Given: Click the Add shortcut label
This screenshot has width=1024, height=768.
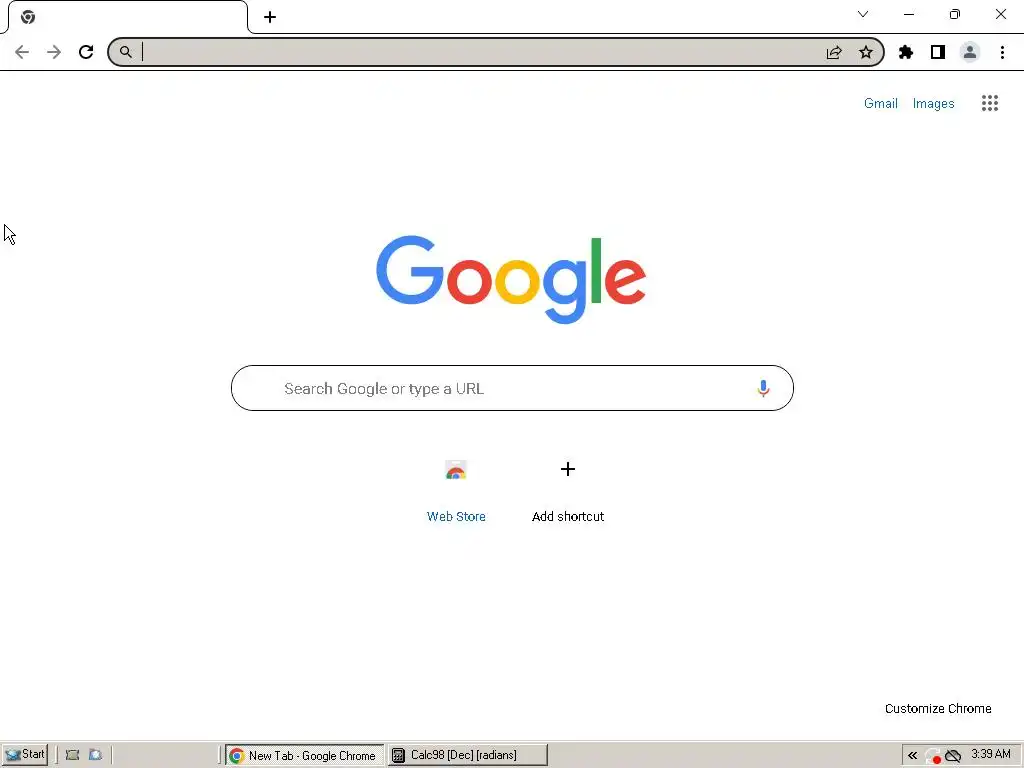Looking at the screenshot, I should coord(568,517).
